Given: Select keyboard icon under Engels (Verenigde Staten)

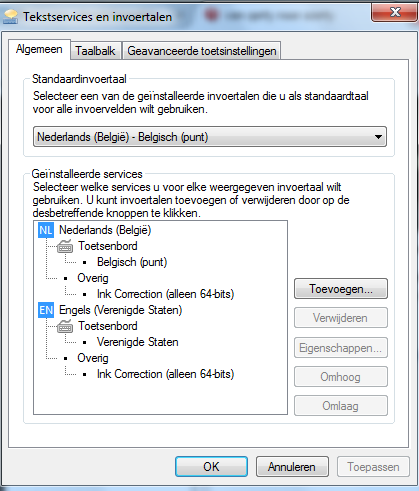Looking at the screenshot, I should pyautogui.click(x=65, y=326).
